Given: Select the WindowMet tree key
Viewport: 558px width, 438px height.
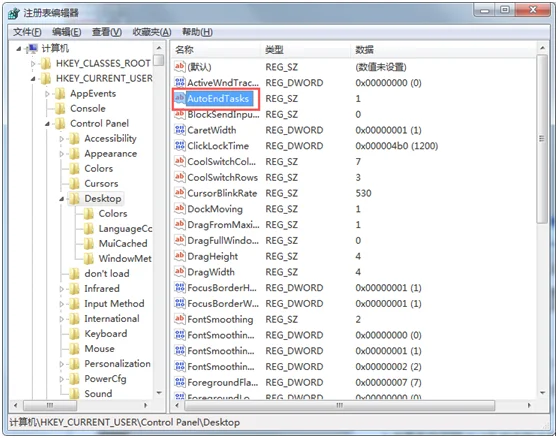Looking at the screenshot, I should (x=125, y=259).
